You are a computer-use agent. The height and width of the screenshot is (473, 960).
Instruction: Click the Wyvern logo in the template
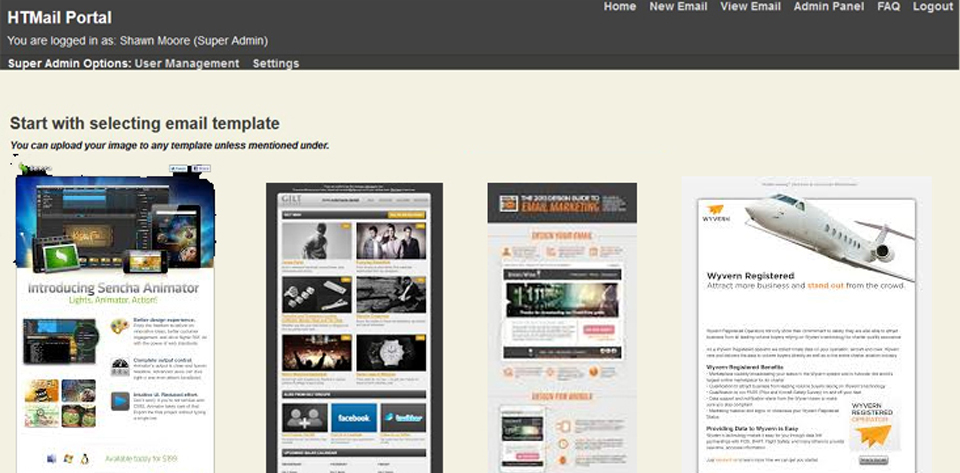click(716, 217)
